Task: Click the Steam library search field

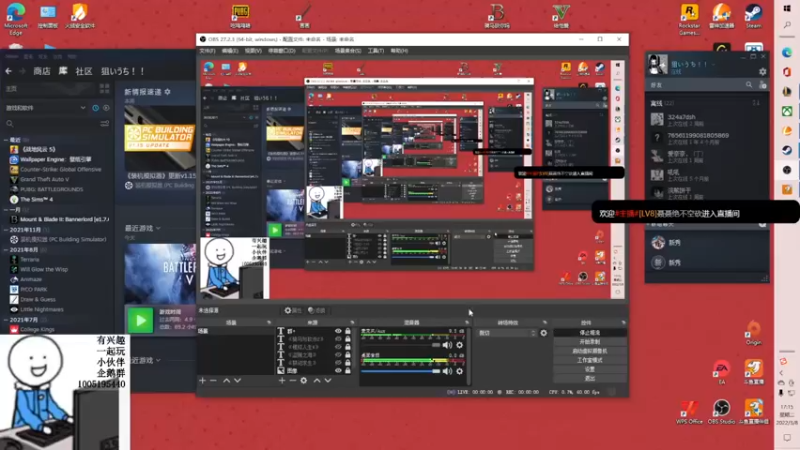Action: pyautogui.click(x=51, y=123)
